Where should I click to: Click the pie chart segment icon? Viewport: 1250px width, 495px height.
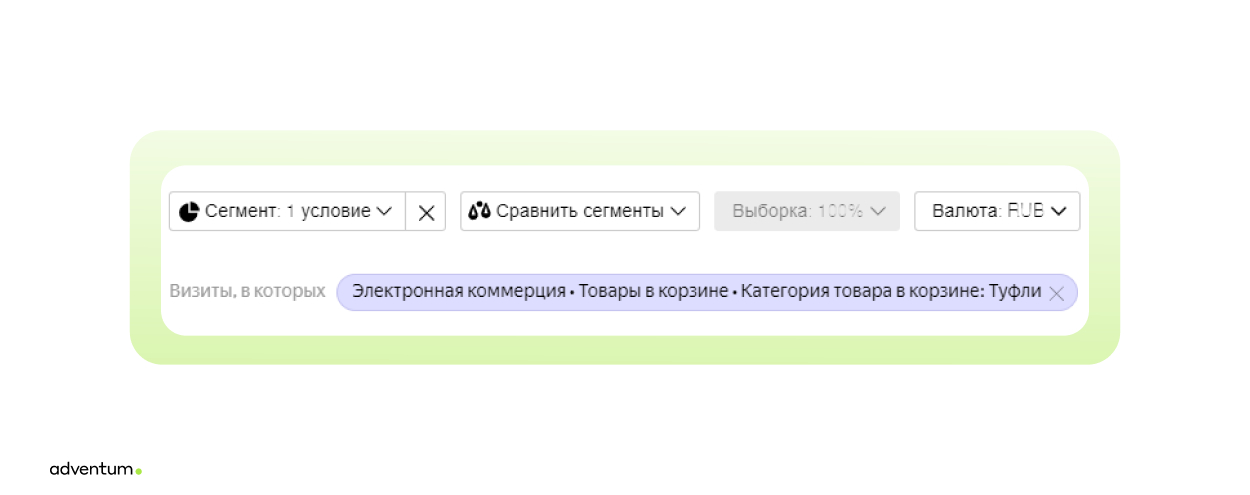pos(189,212)
